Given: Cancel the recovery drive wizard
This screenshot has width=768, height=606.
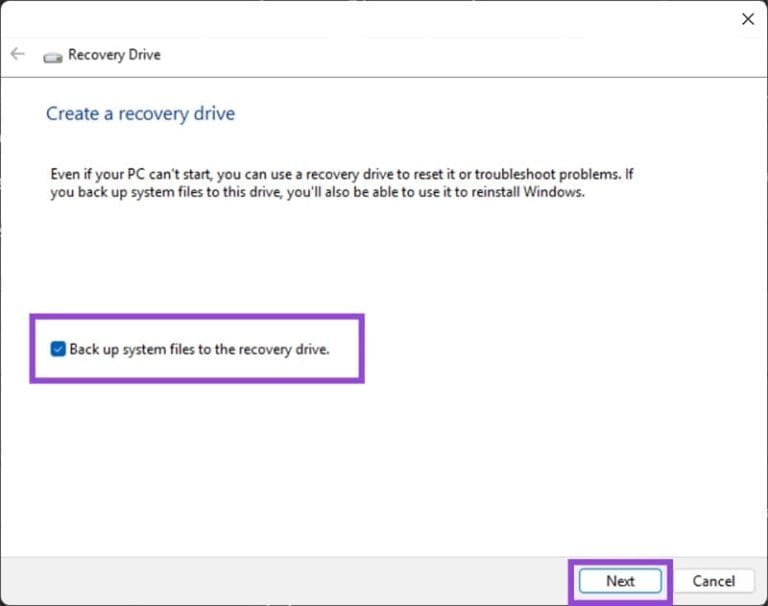Looking at the screenshot, I should 713,581.
